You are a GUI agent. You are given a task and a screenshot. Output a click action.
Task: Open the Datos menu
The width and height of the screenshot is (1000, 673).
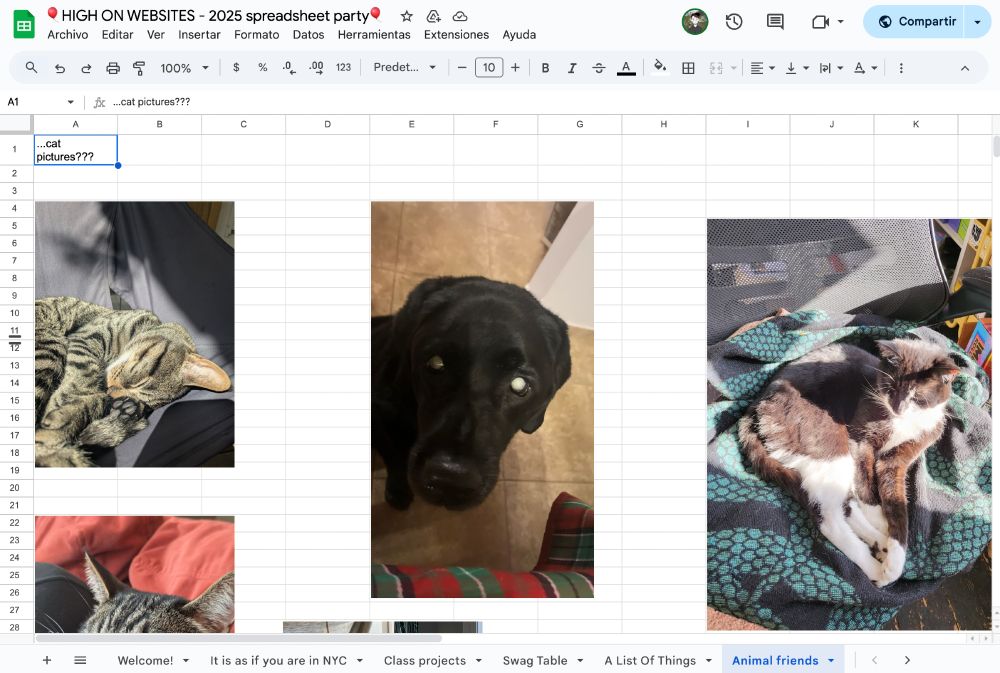click(308, 34)
